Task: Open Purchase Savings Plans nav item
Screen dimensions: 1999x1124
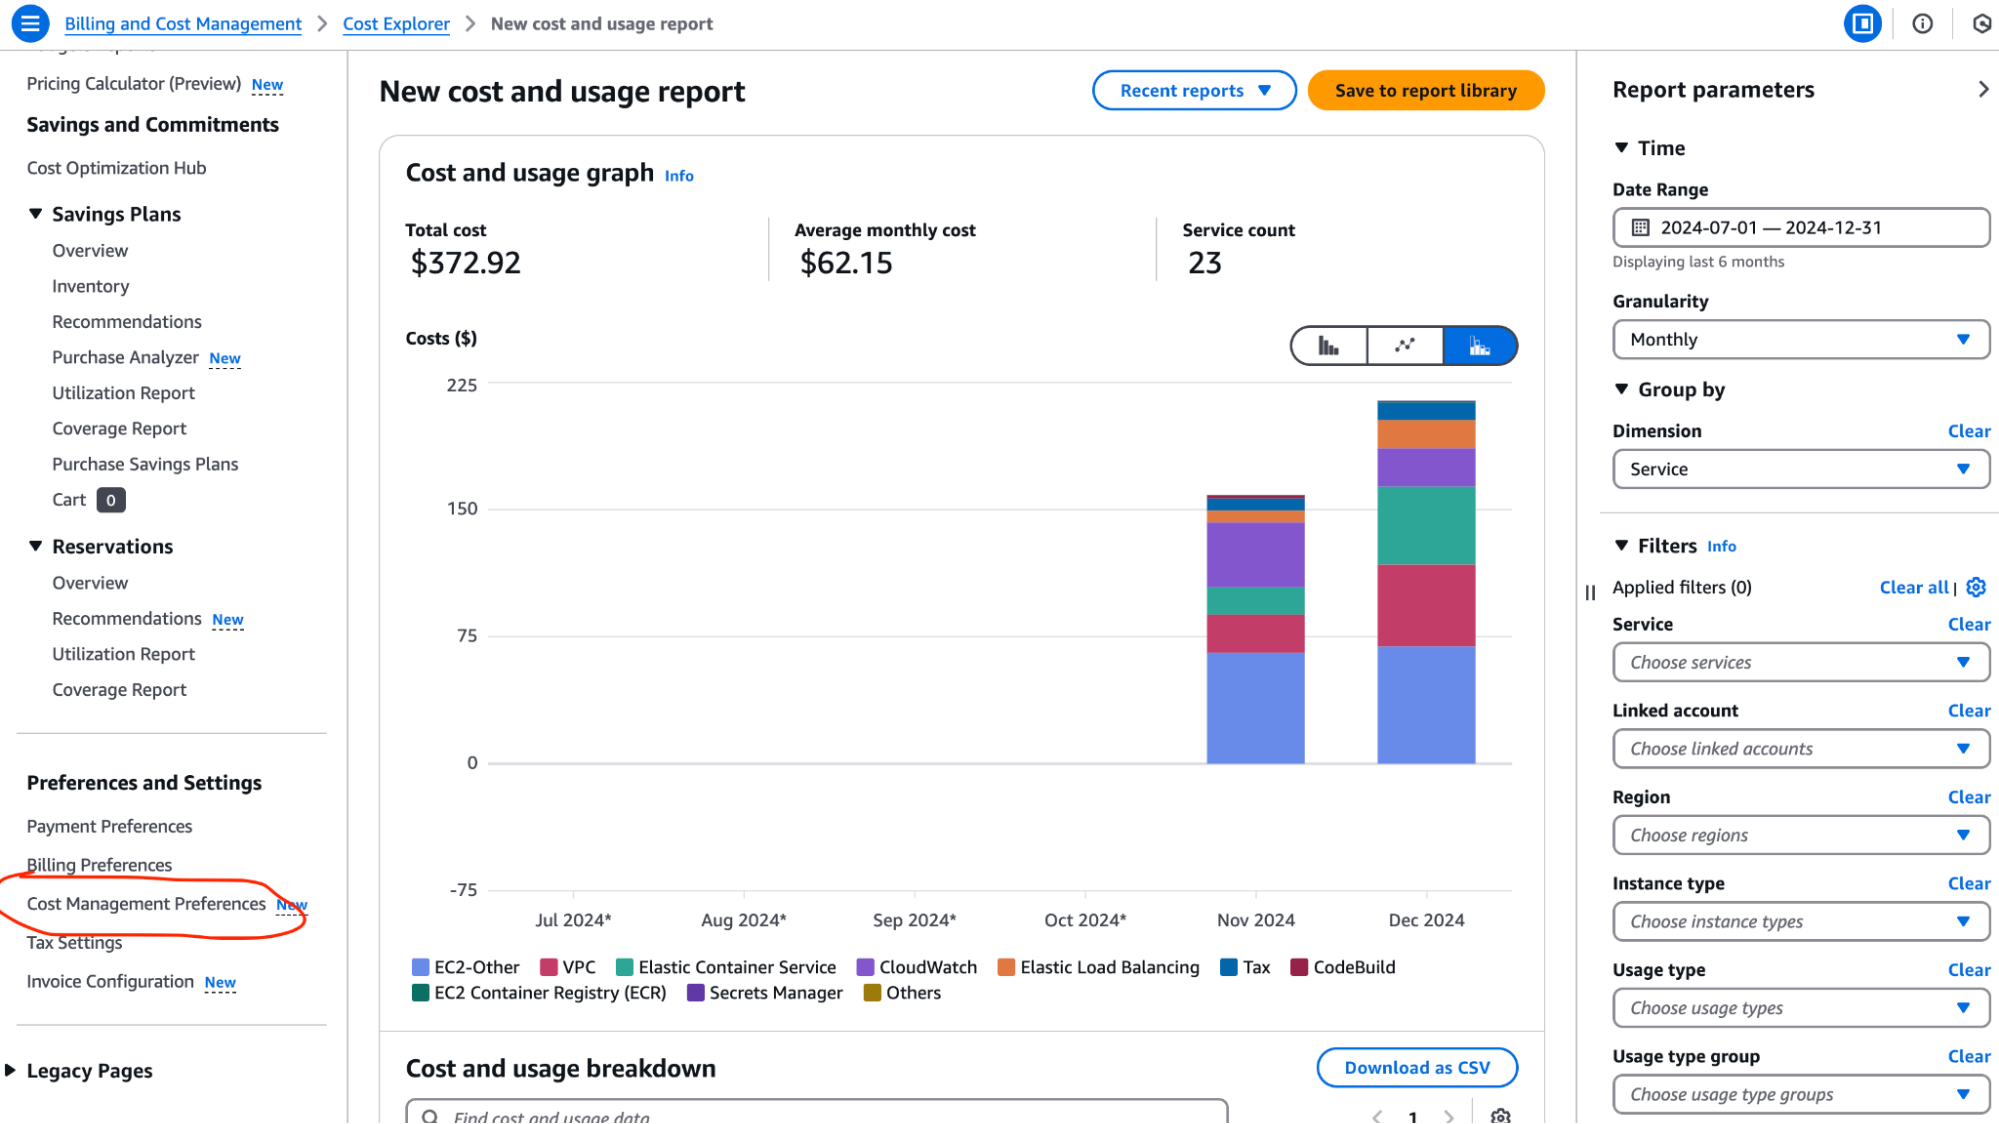Action: coord(145,464)
